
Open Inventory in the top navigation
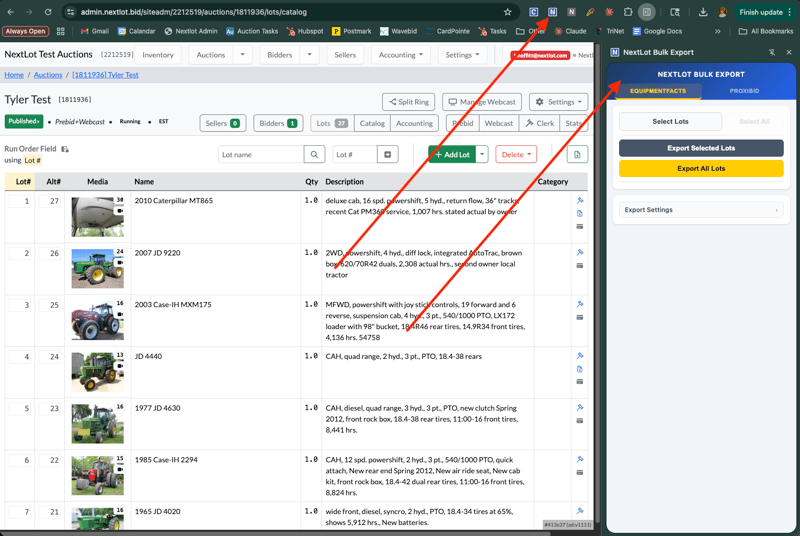tap(158, 55)
